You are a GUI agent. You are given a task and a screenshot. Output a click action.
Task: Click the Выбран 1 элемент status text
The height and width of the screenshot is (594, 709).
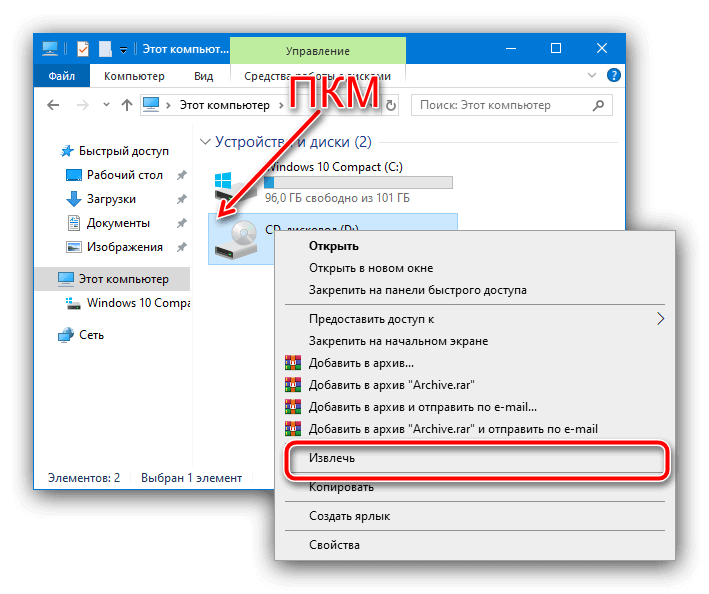point(191,478)
